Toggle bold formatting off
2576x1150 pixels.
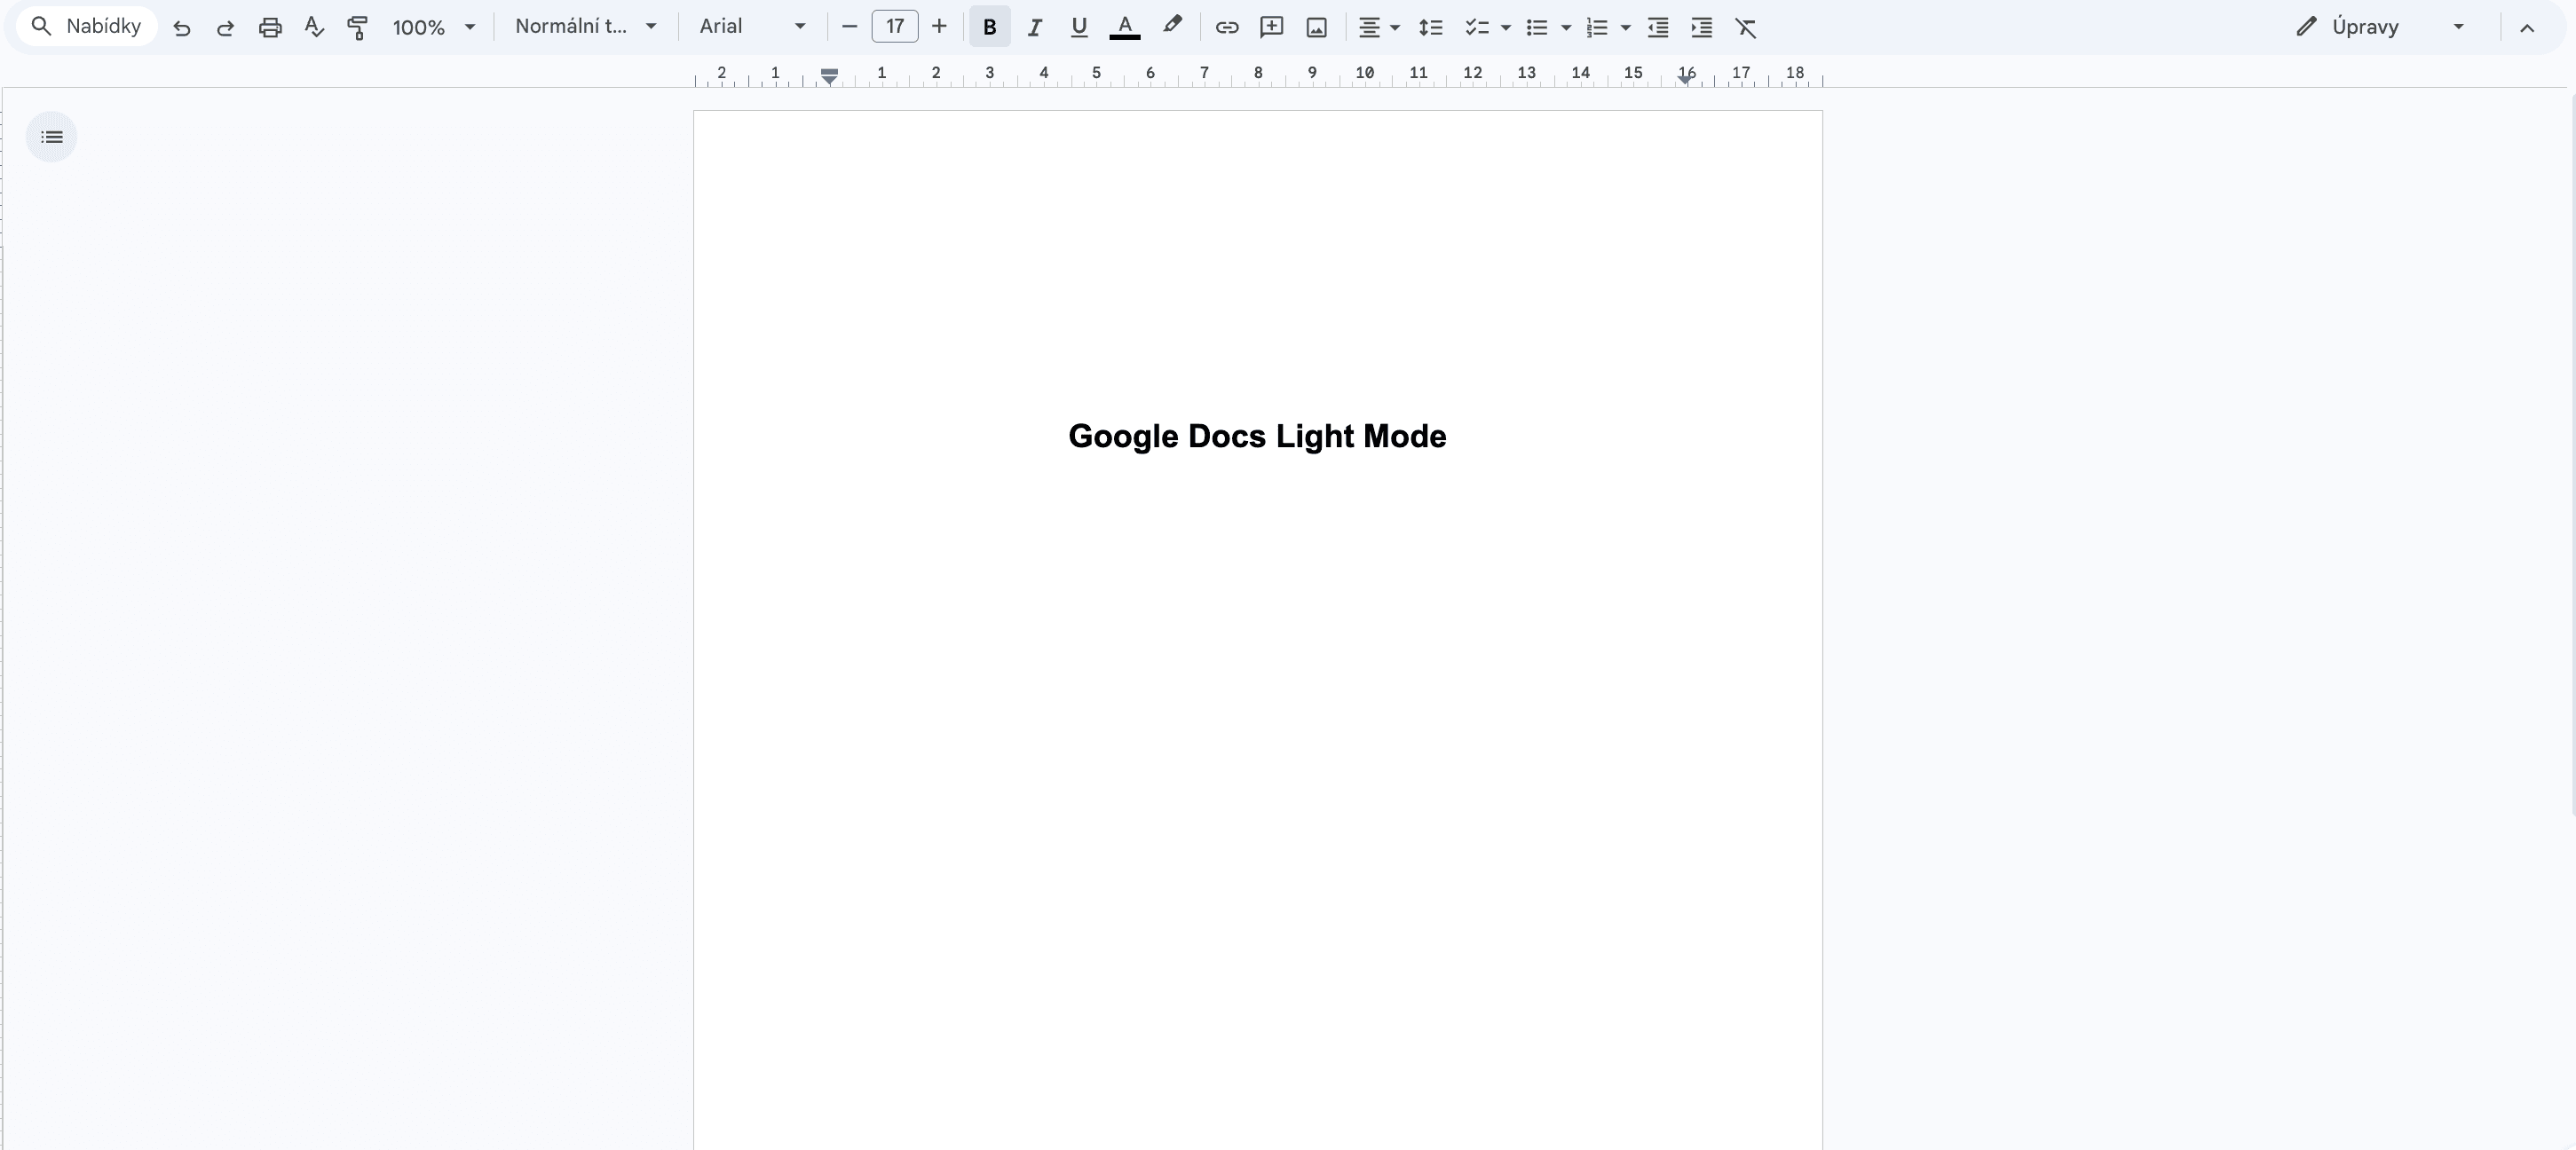990,27
